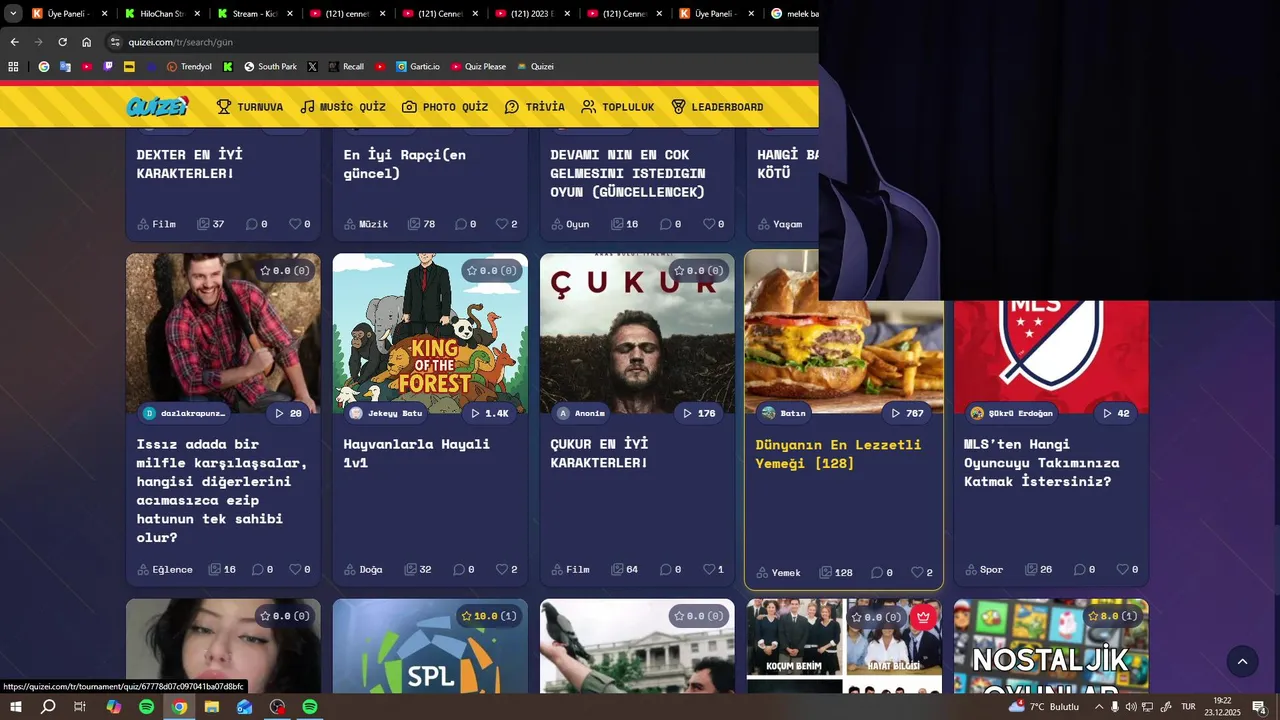Open the Trivia menu item

534,107
